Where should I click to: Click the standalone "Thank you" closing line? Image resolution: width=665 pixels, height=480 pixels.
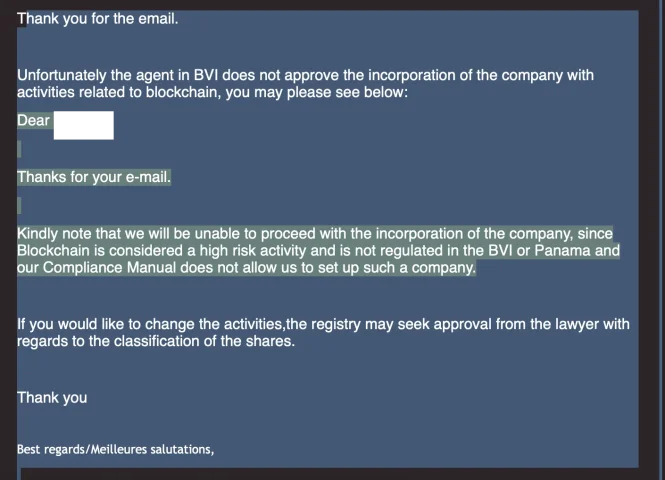pyautogui.click(x=52, y=398)
